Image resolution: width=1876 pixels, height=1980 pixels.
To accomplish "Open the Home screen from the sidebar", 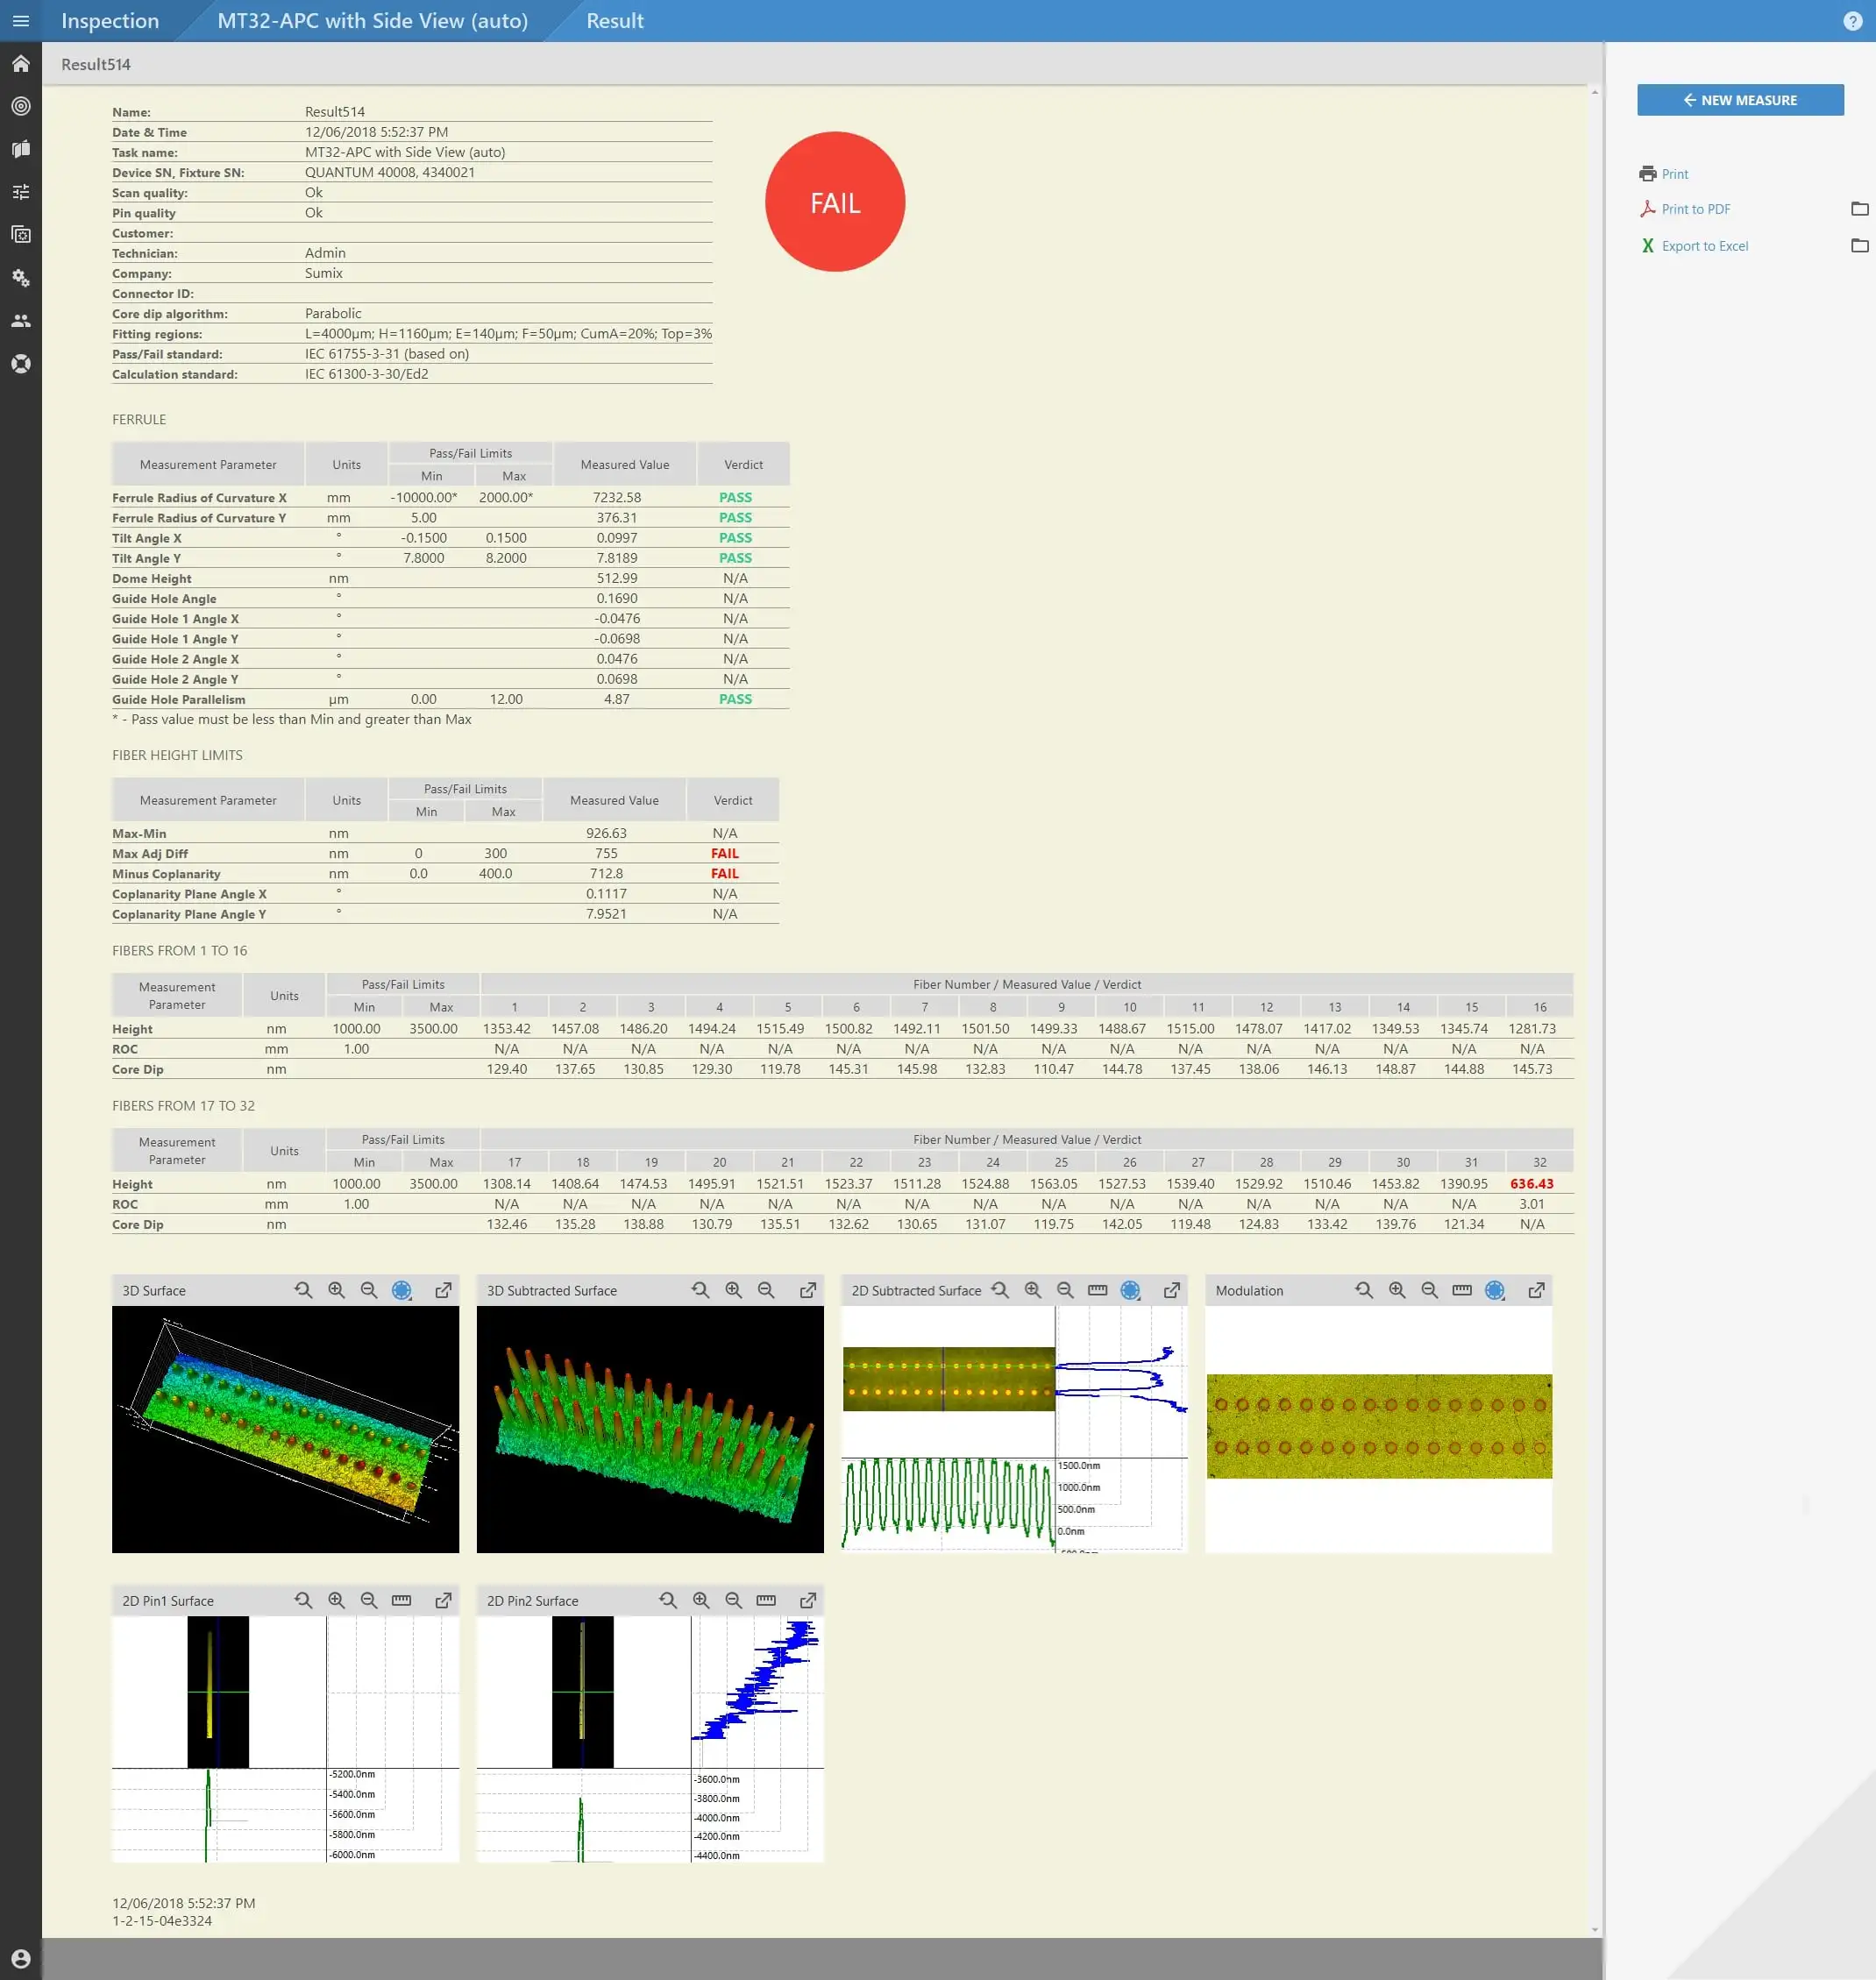I will [21, 64].
